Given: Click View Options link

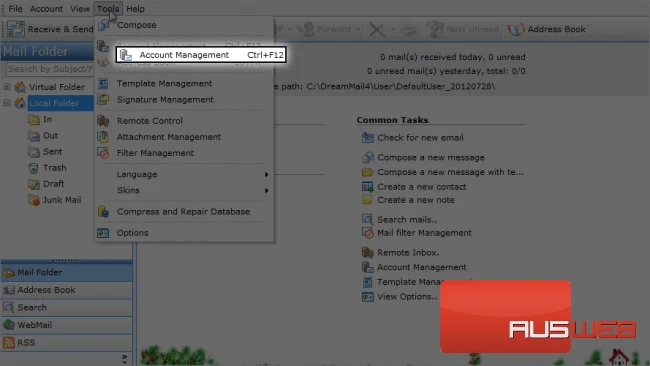Looking at the screenshot, I should [407, 297].
